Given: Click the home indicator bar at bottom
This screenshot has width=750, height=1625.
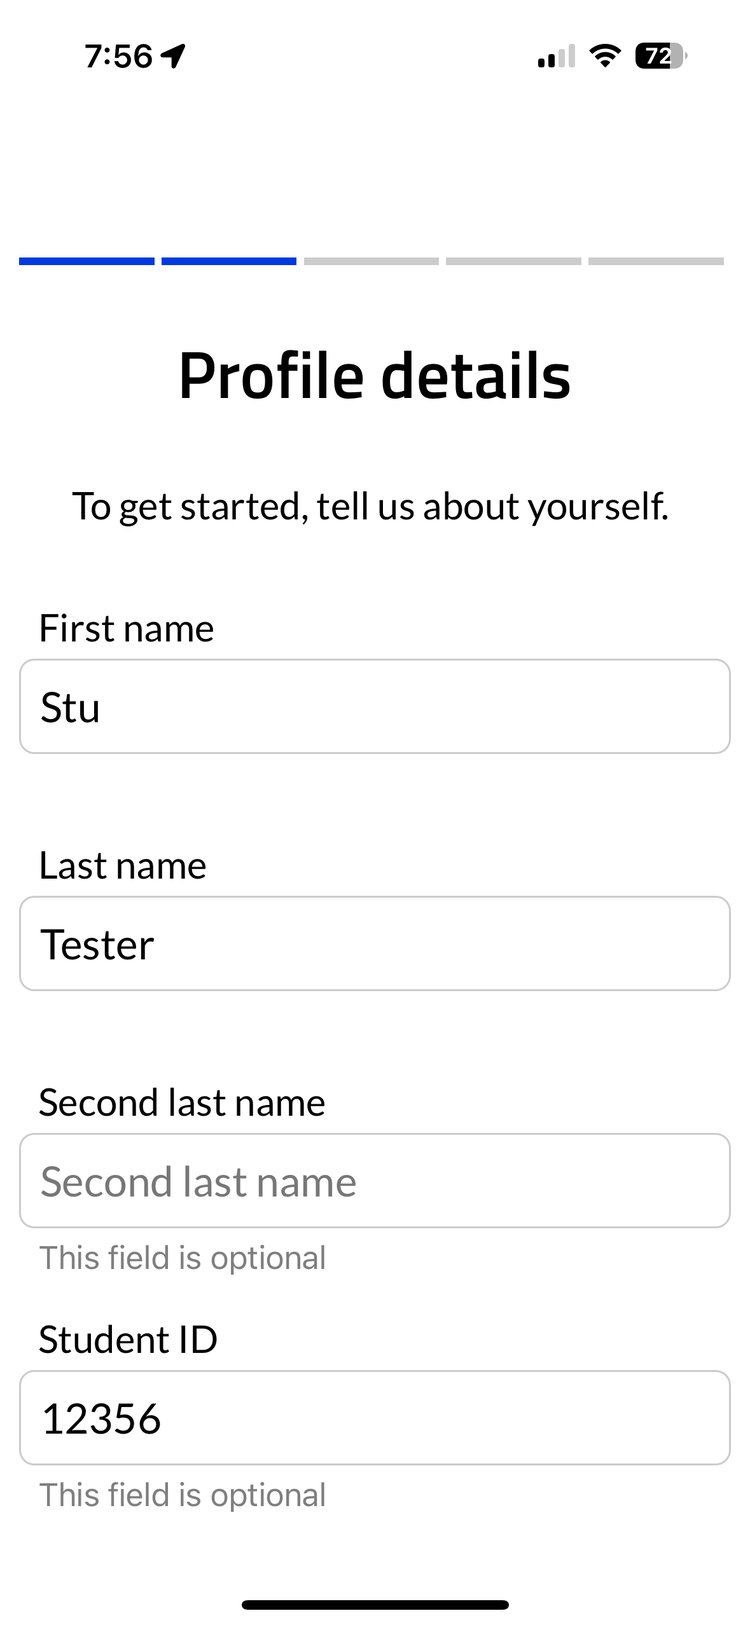Looking at the screenshot, I should coord(375,1603).
